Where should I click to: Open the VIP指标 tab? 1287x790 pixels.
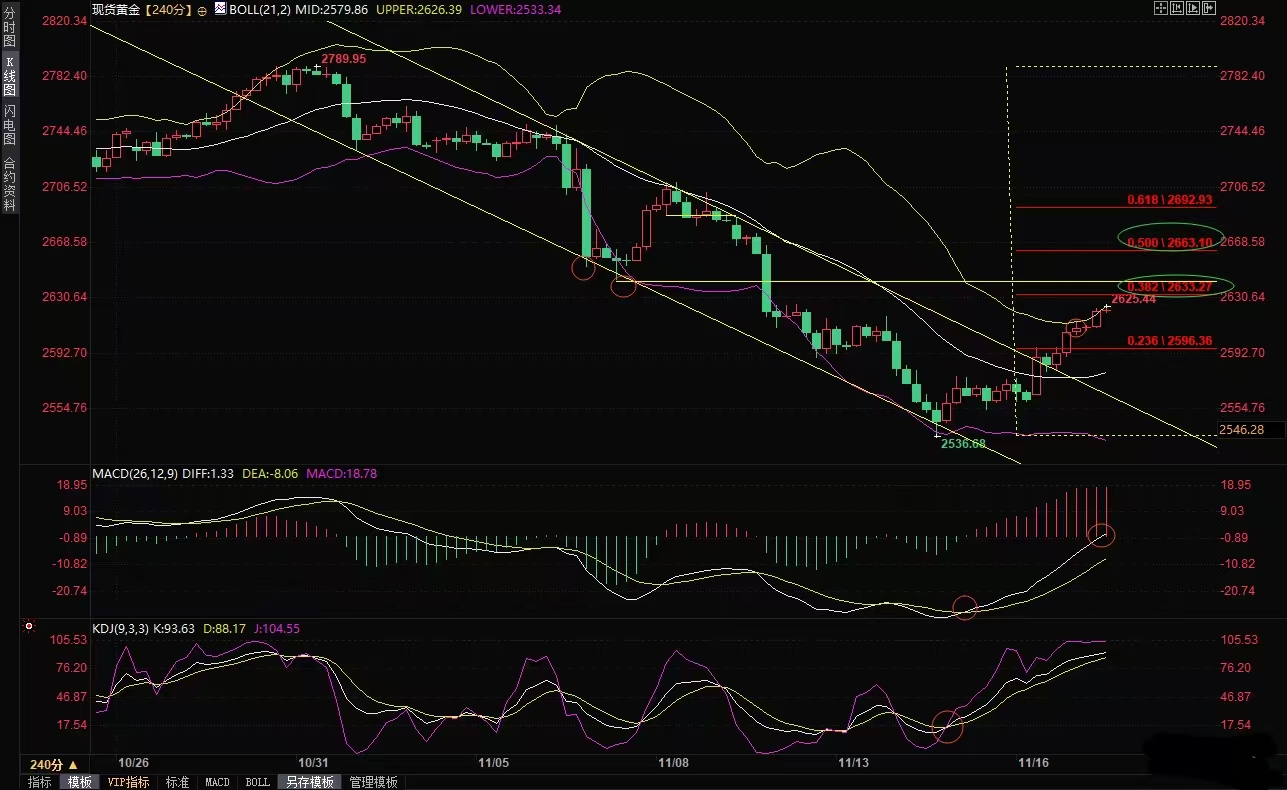click(x=129, y=782)
